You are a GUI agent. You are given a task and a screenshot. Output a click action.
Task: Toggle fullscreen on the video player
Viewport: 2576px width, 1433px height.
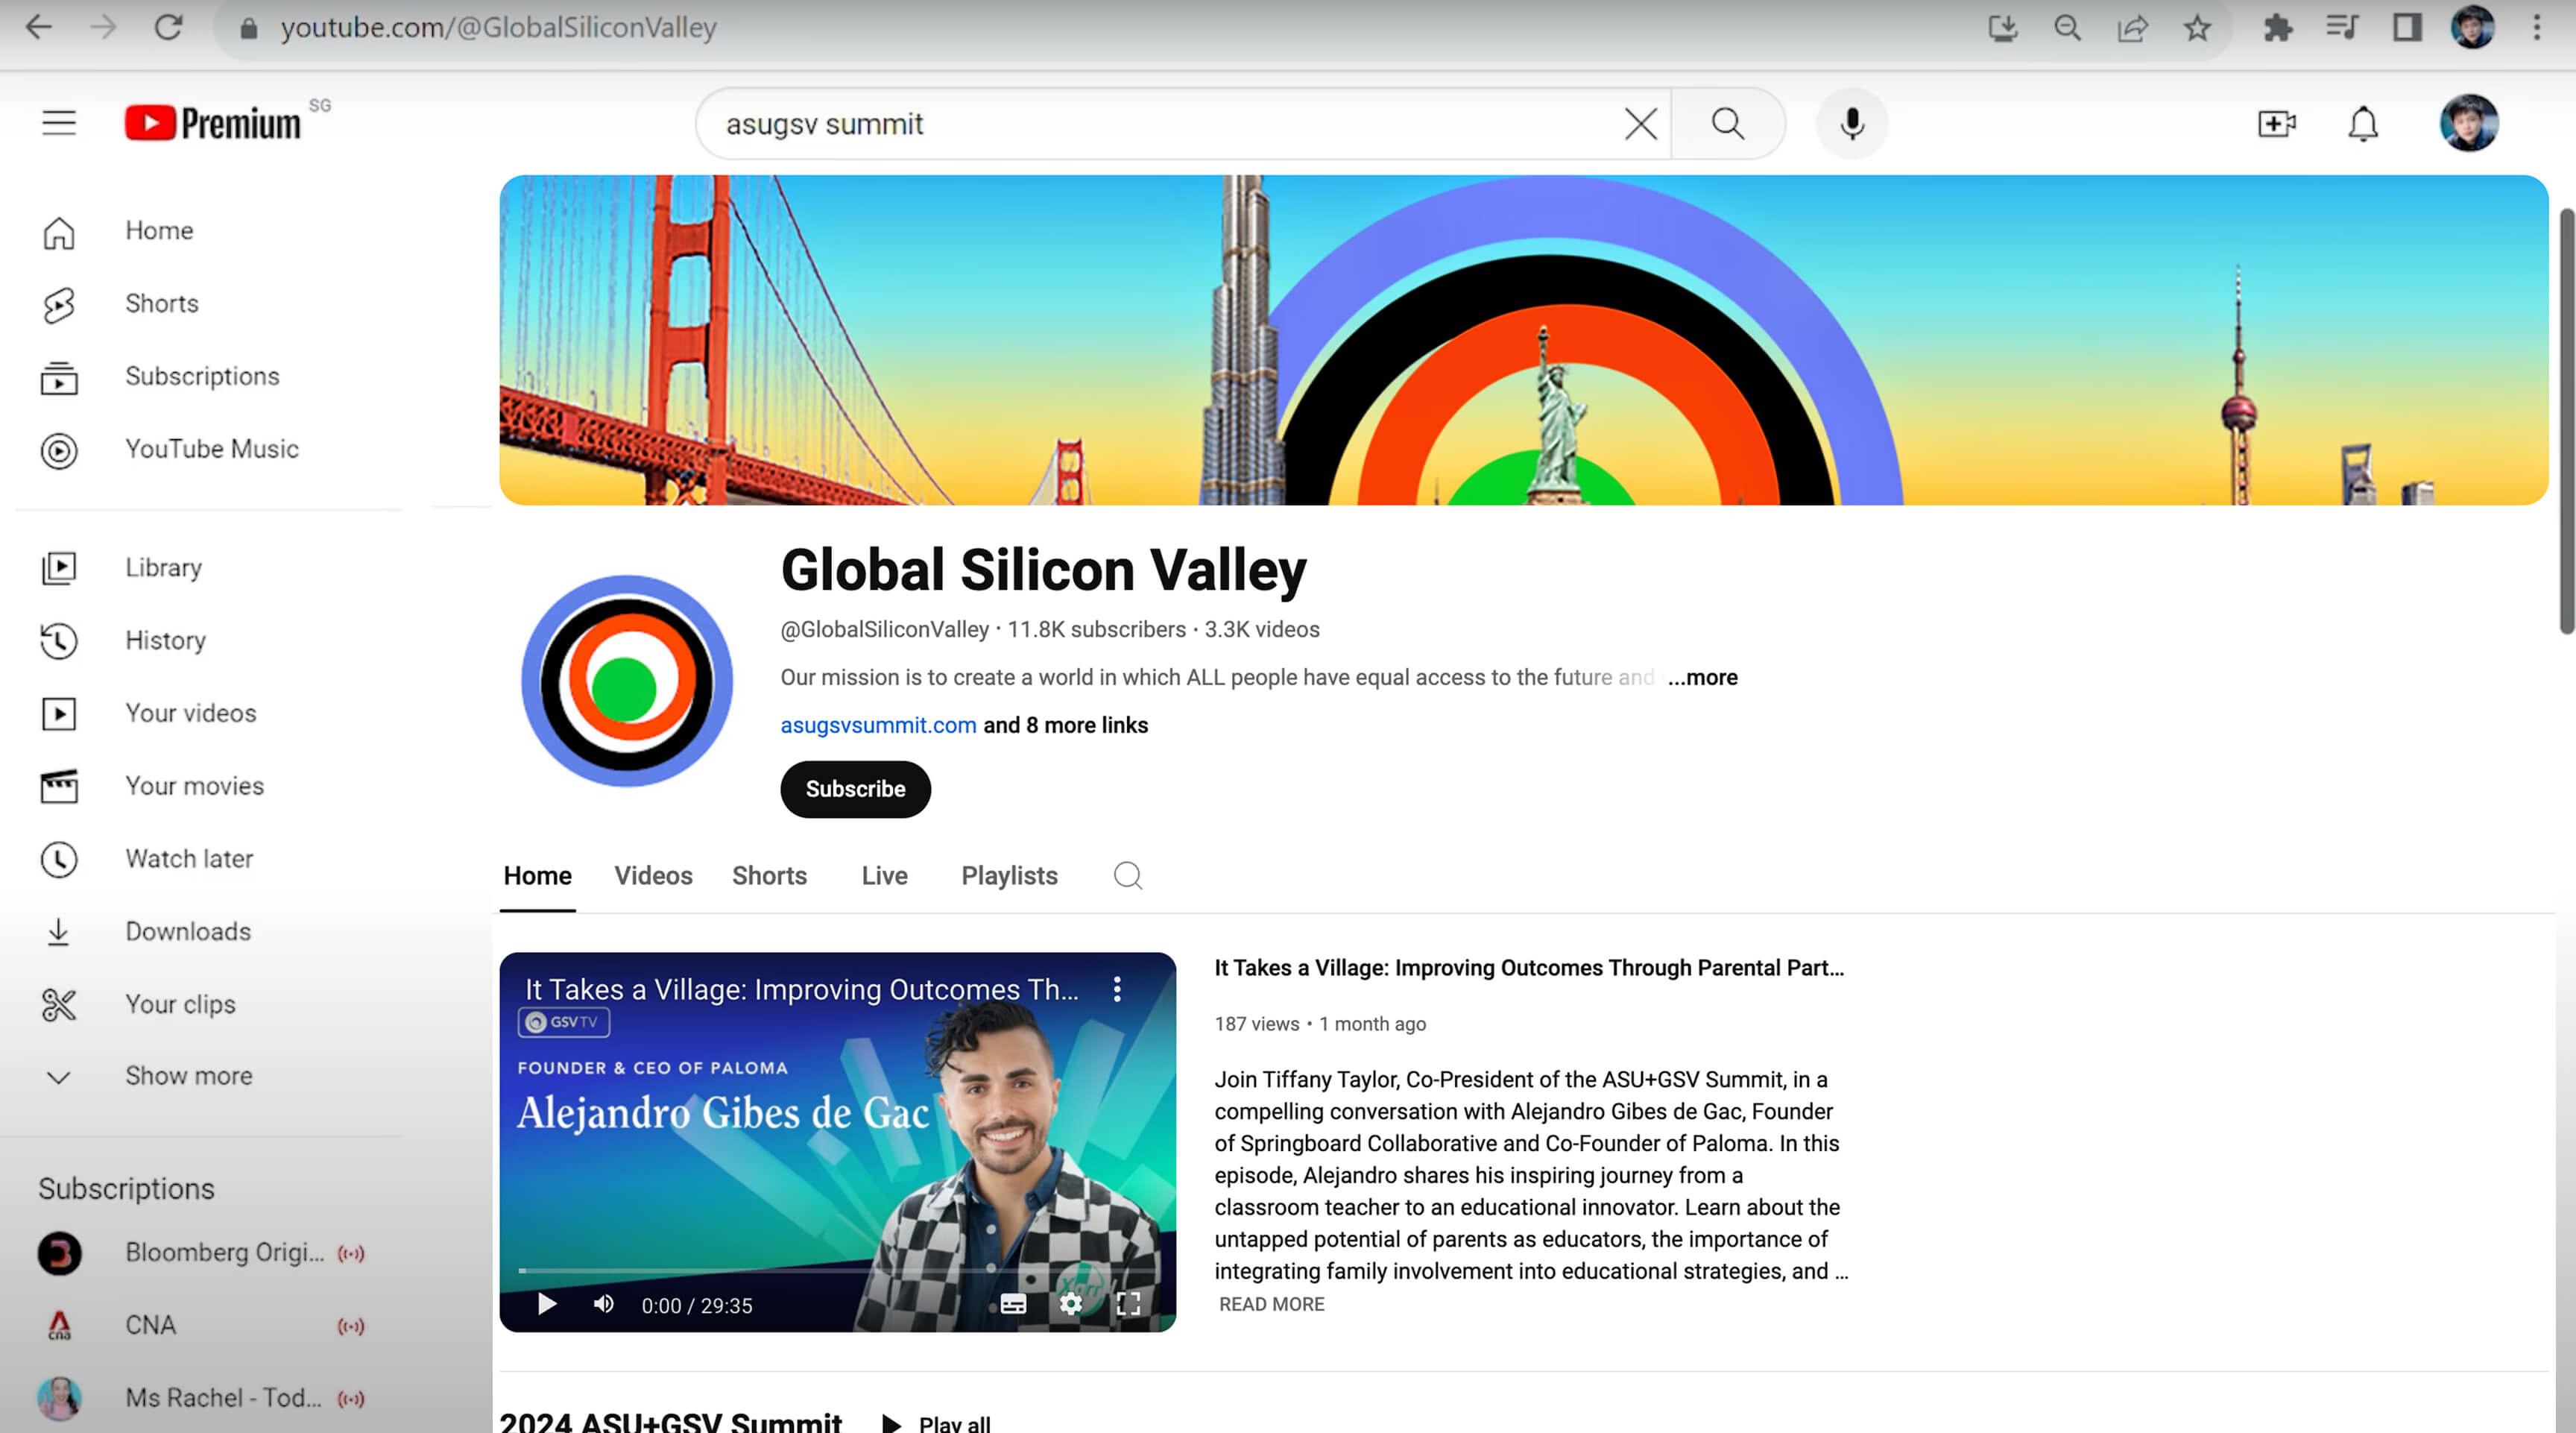point(1128,1304)
